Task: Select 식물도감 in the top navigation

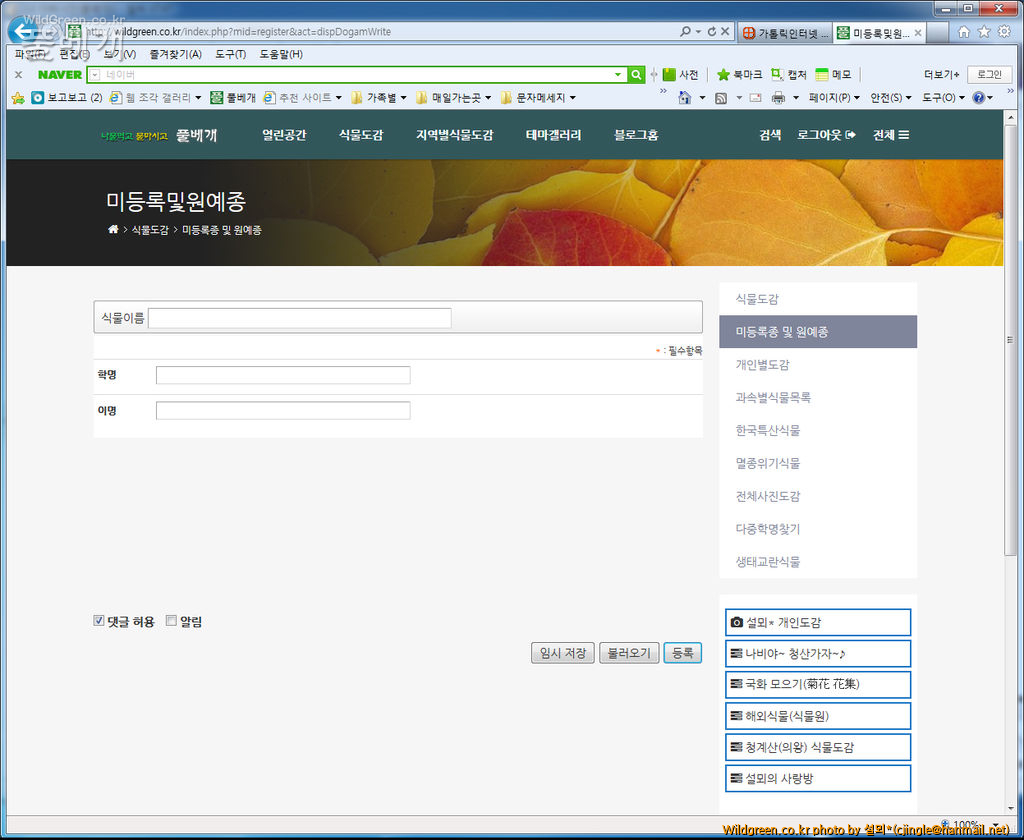Action: coord(361,135)
